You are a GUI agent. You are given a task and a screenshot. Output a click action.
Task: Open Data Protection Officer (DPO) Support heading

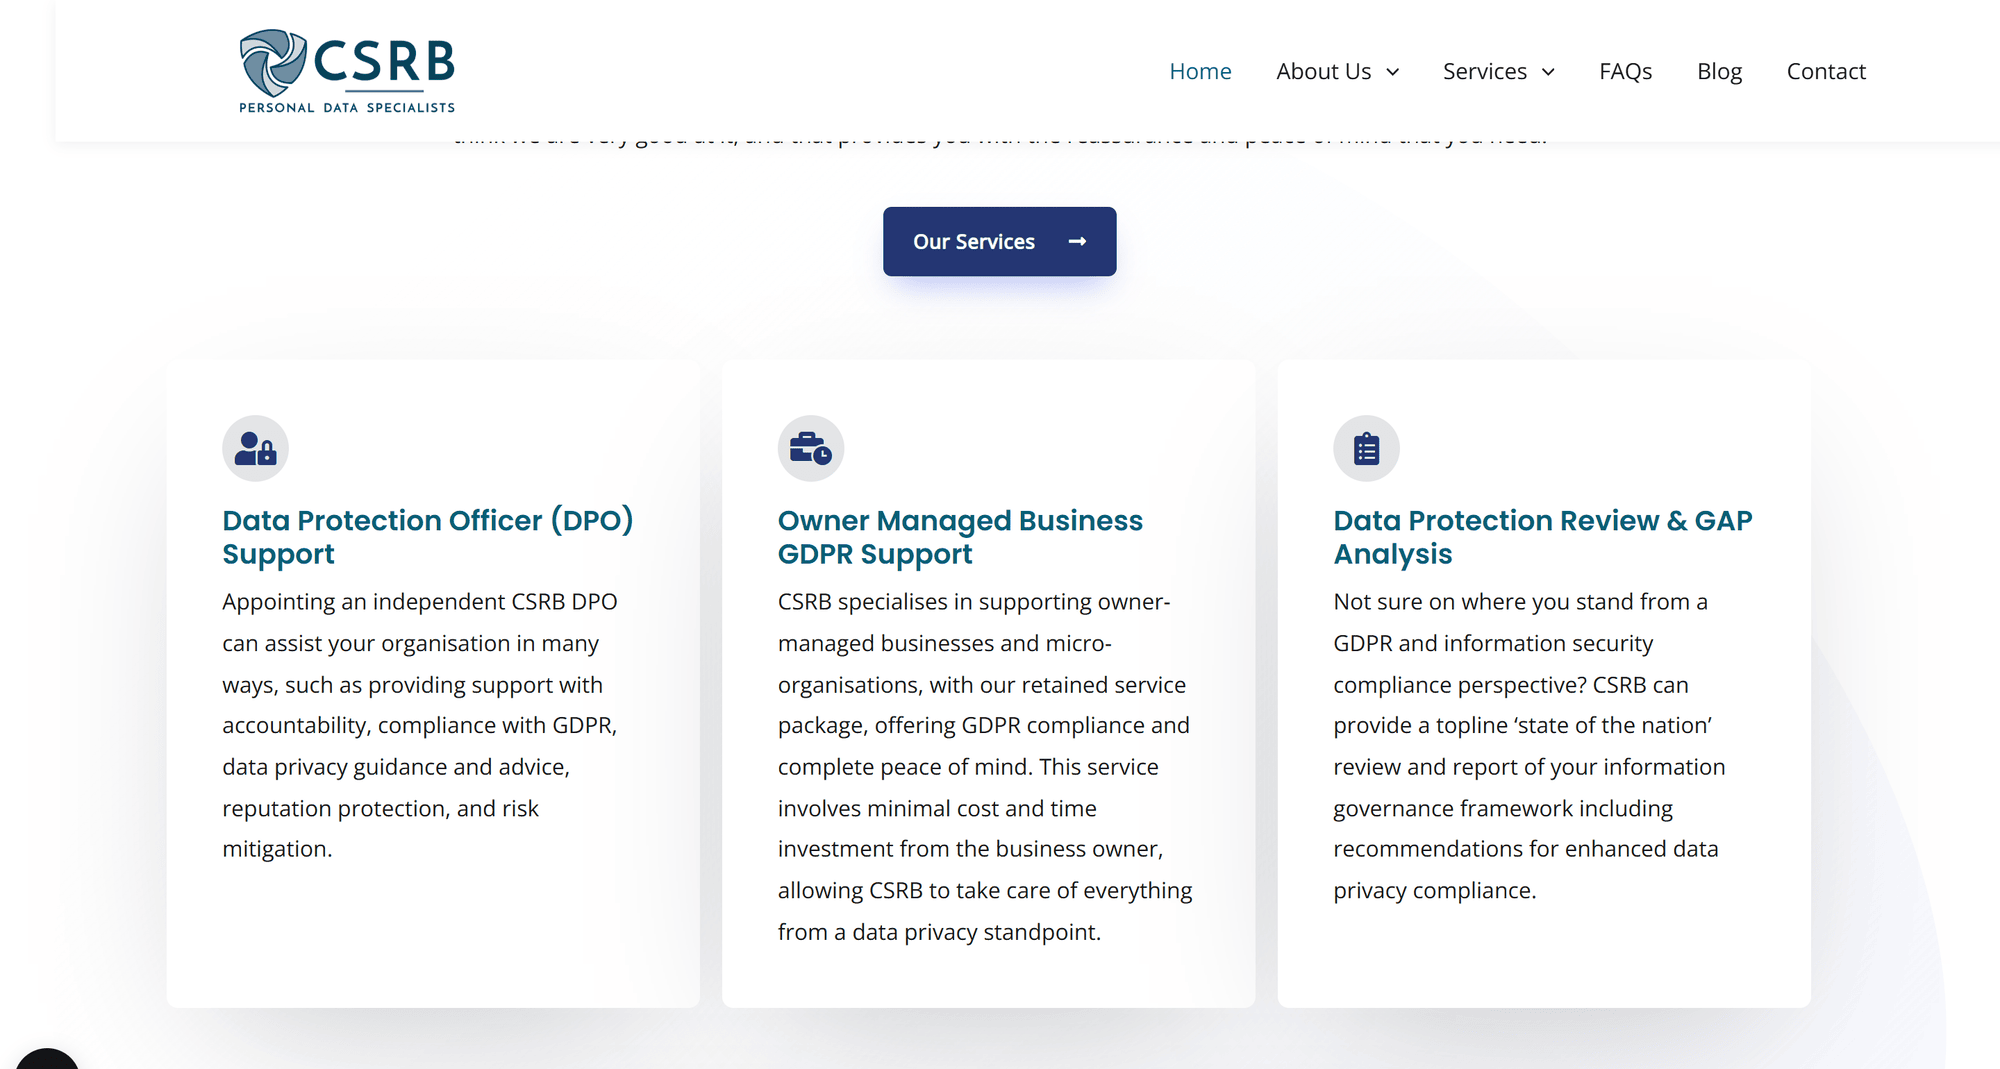427,537
